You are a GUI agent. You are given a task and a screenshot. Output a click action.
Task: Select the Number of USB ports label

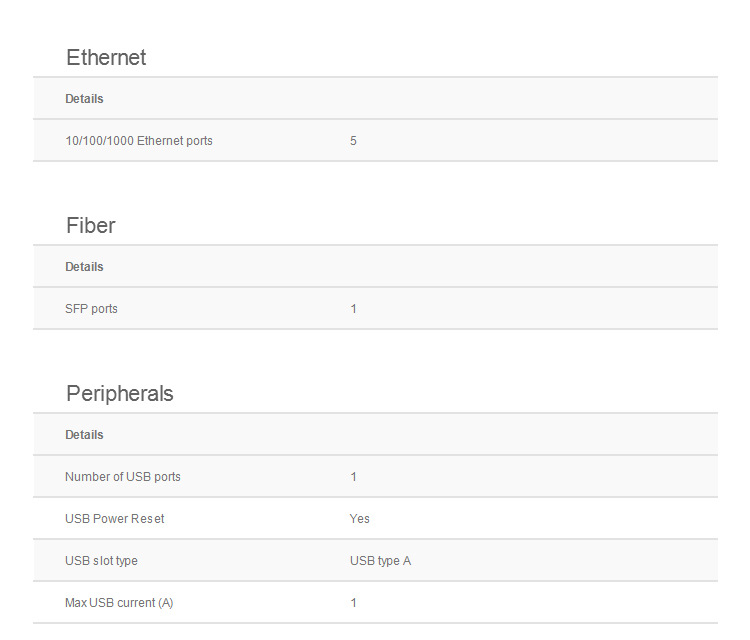click(123, 477)
